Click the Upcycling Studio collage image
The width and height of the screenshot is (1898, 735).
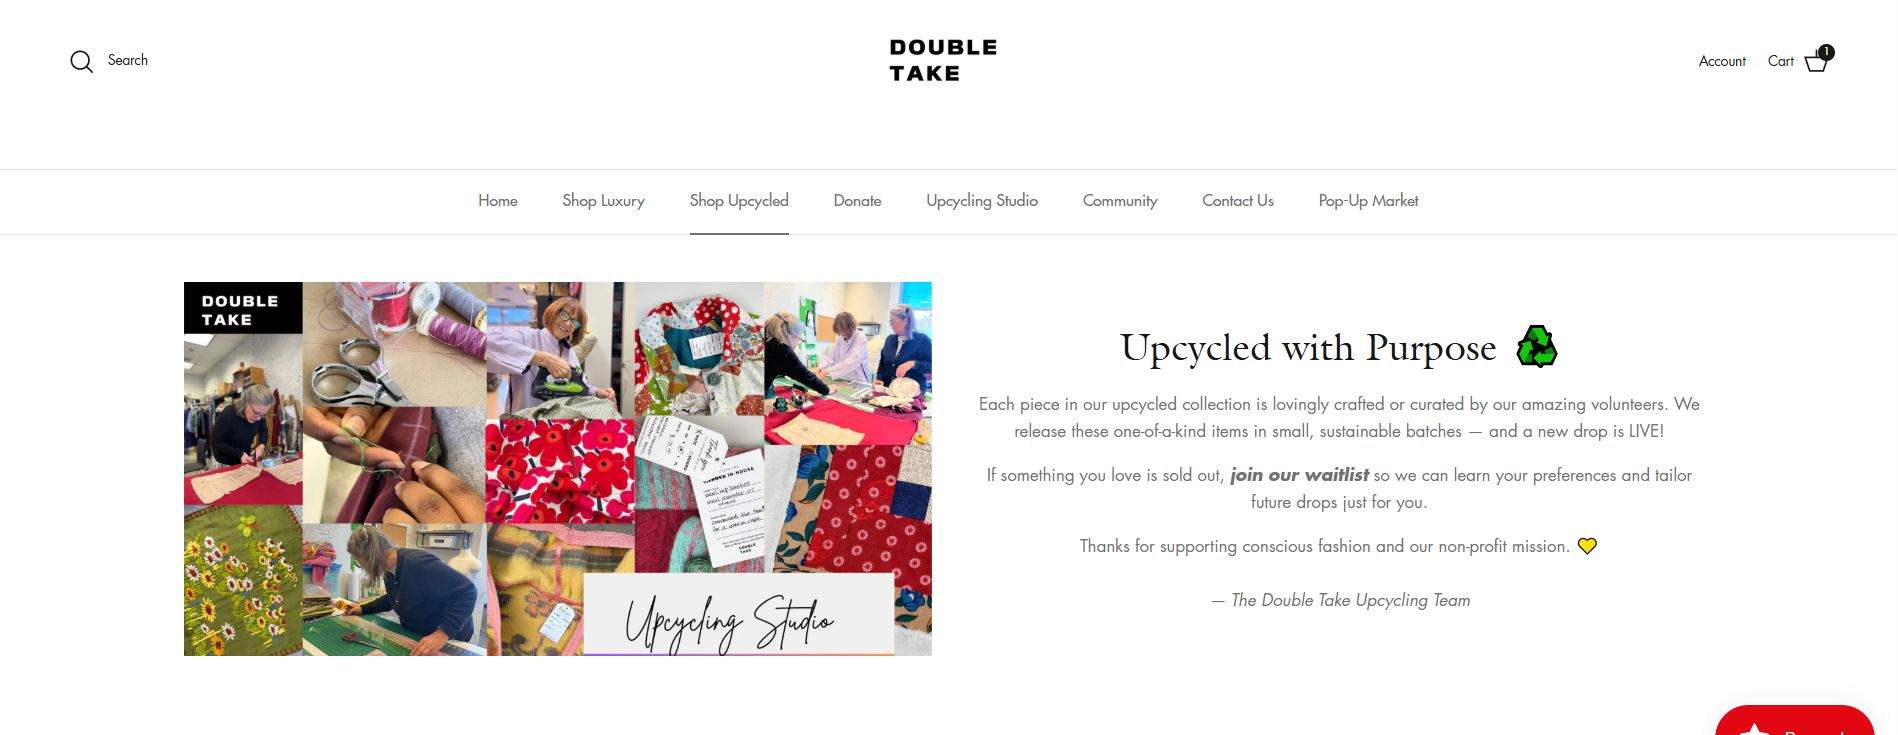pos(558,469)
